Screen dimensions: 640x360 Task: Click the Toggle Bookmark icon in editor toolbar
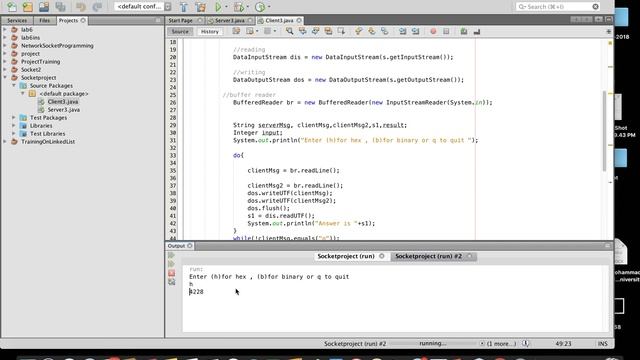(x=384, y=31)
